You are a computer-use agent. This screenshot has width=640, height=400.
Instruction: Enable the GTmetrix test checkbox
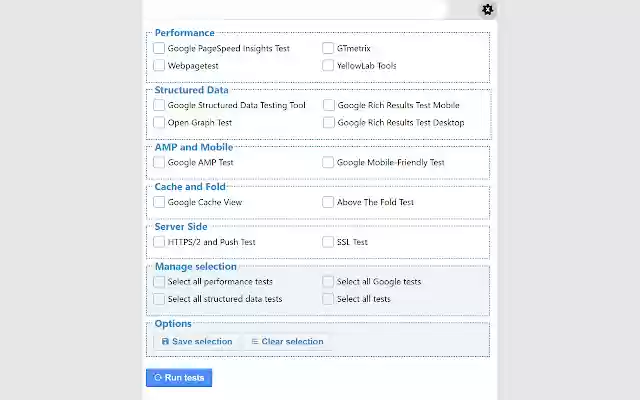click(x=328, y=48)
